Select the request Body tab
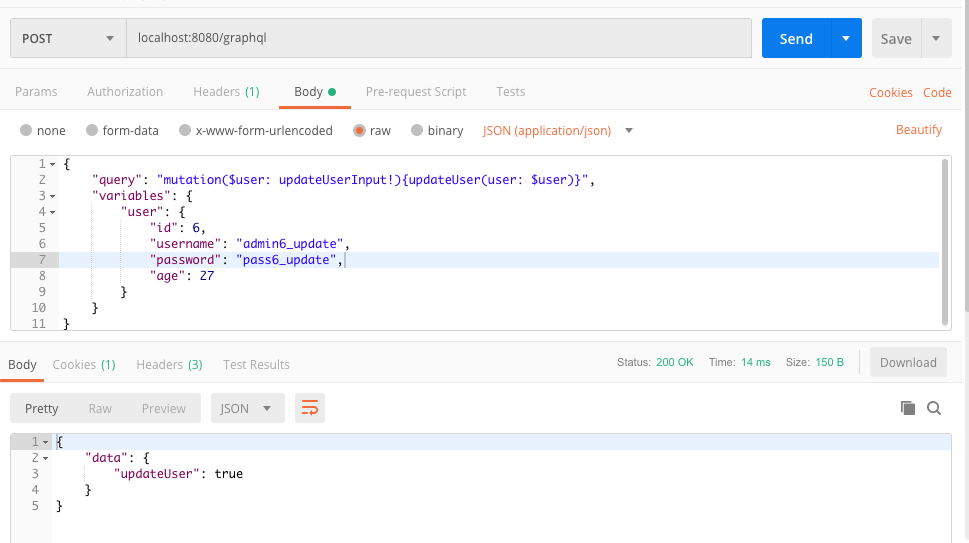969x543 pixels. click(315, 91)
